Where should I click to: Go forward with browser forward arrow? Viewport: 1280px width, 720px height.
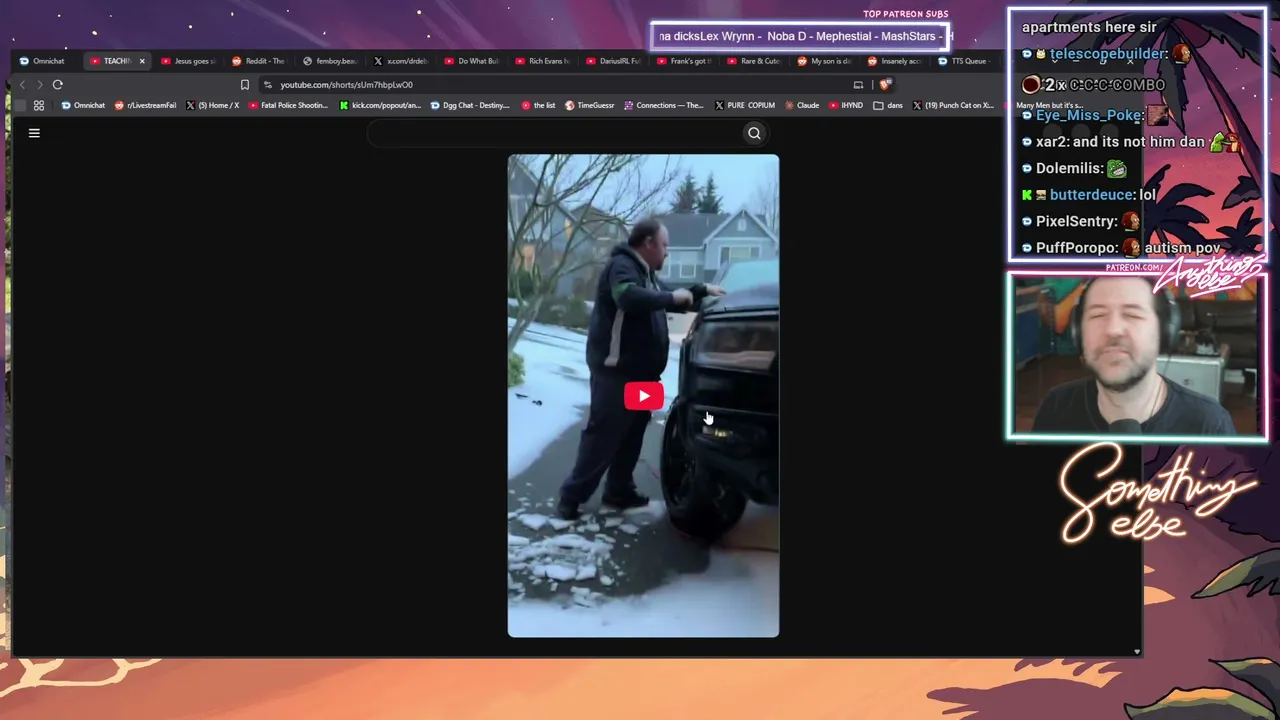pos(39,85)
